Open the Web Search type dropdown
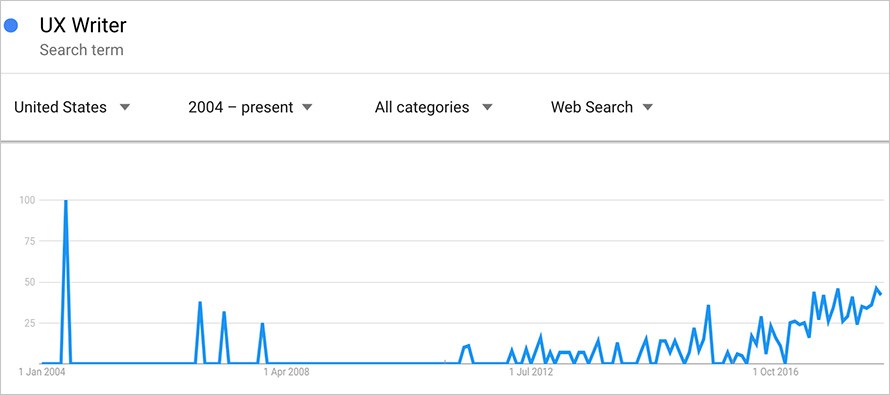 pyautogui.click(x=602, y=107)
